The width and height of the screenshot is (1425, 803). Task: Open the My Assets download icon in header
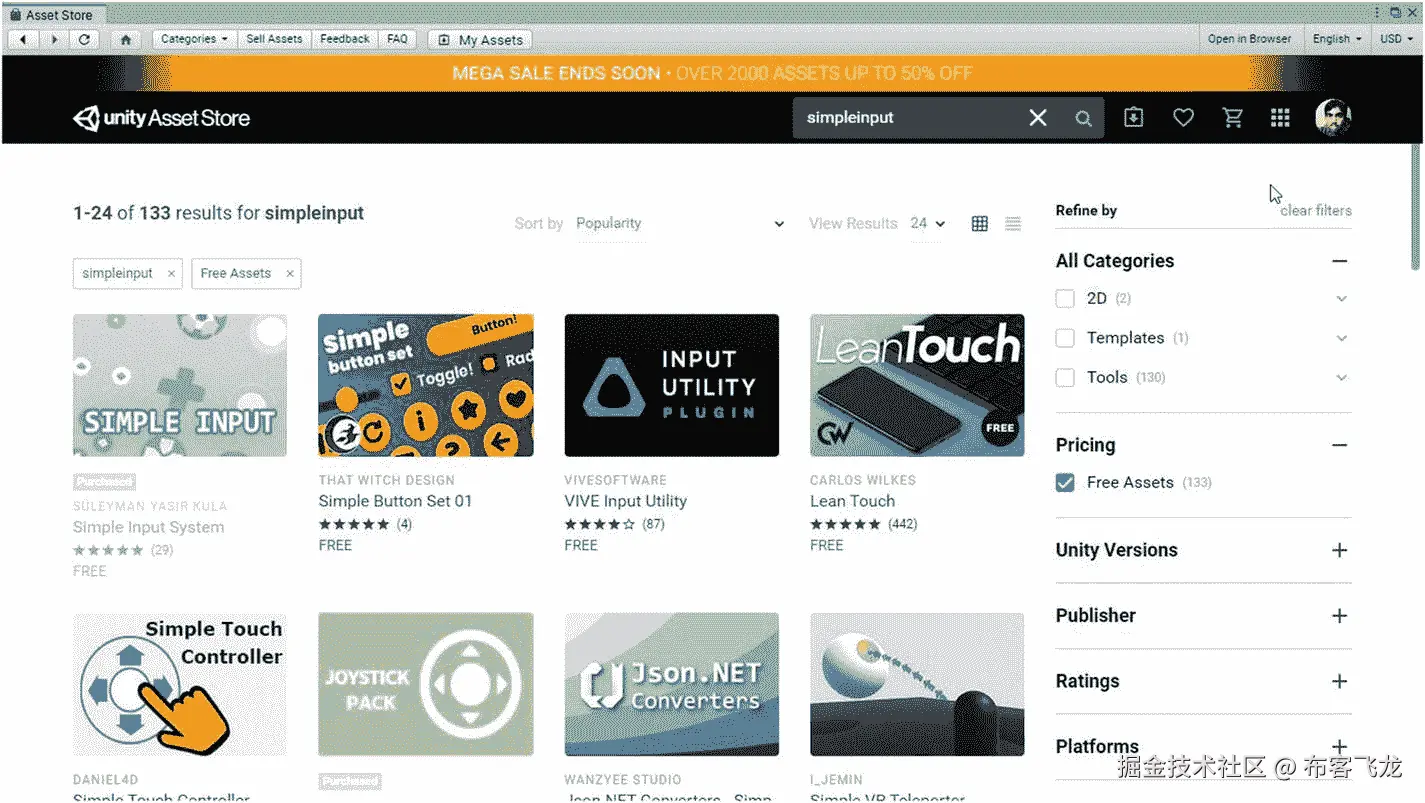coord(1133,117)
